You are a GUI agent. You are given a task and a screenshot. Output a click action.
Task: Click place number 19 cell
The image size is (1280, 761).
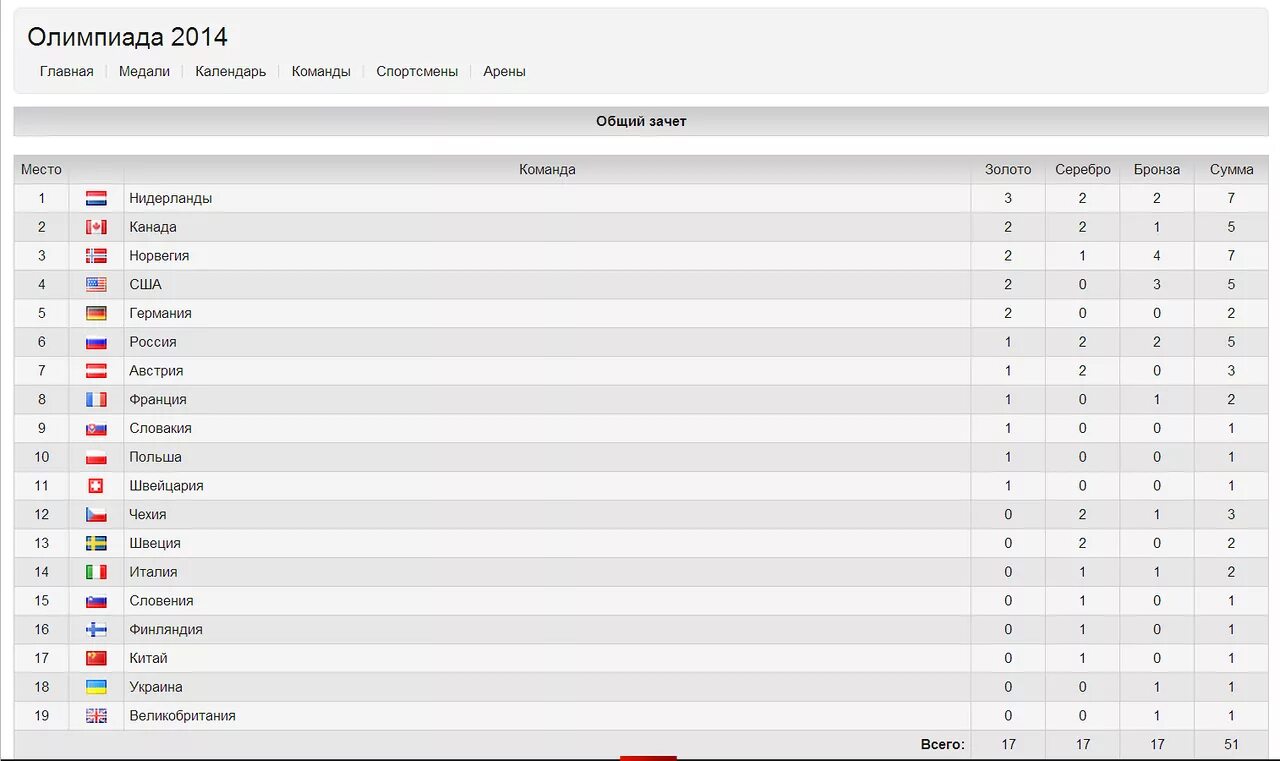pyautogui.click(x=41, y=716)
